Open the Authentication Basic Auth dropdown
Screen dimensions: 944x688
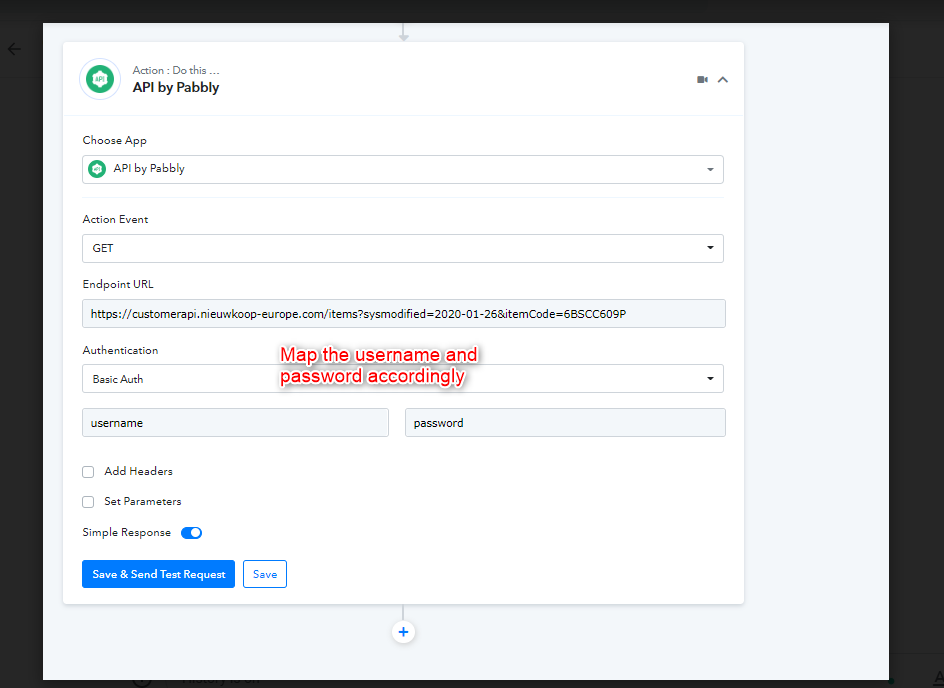tap(403, 379)
